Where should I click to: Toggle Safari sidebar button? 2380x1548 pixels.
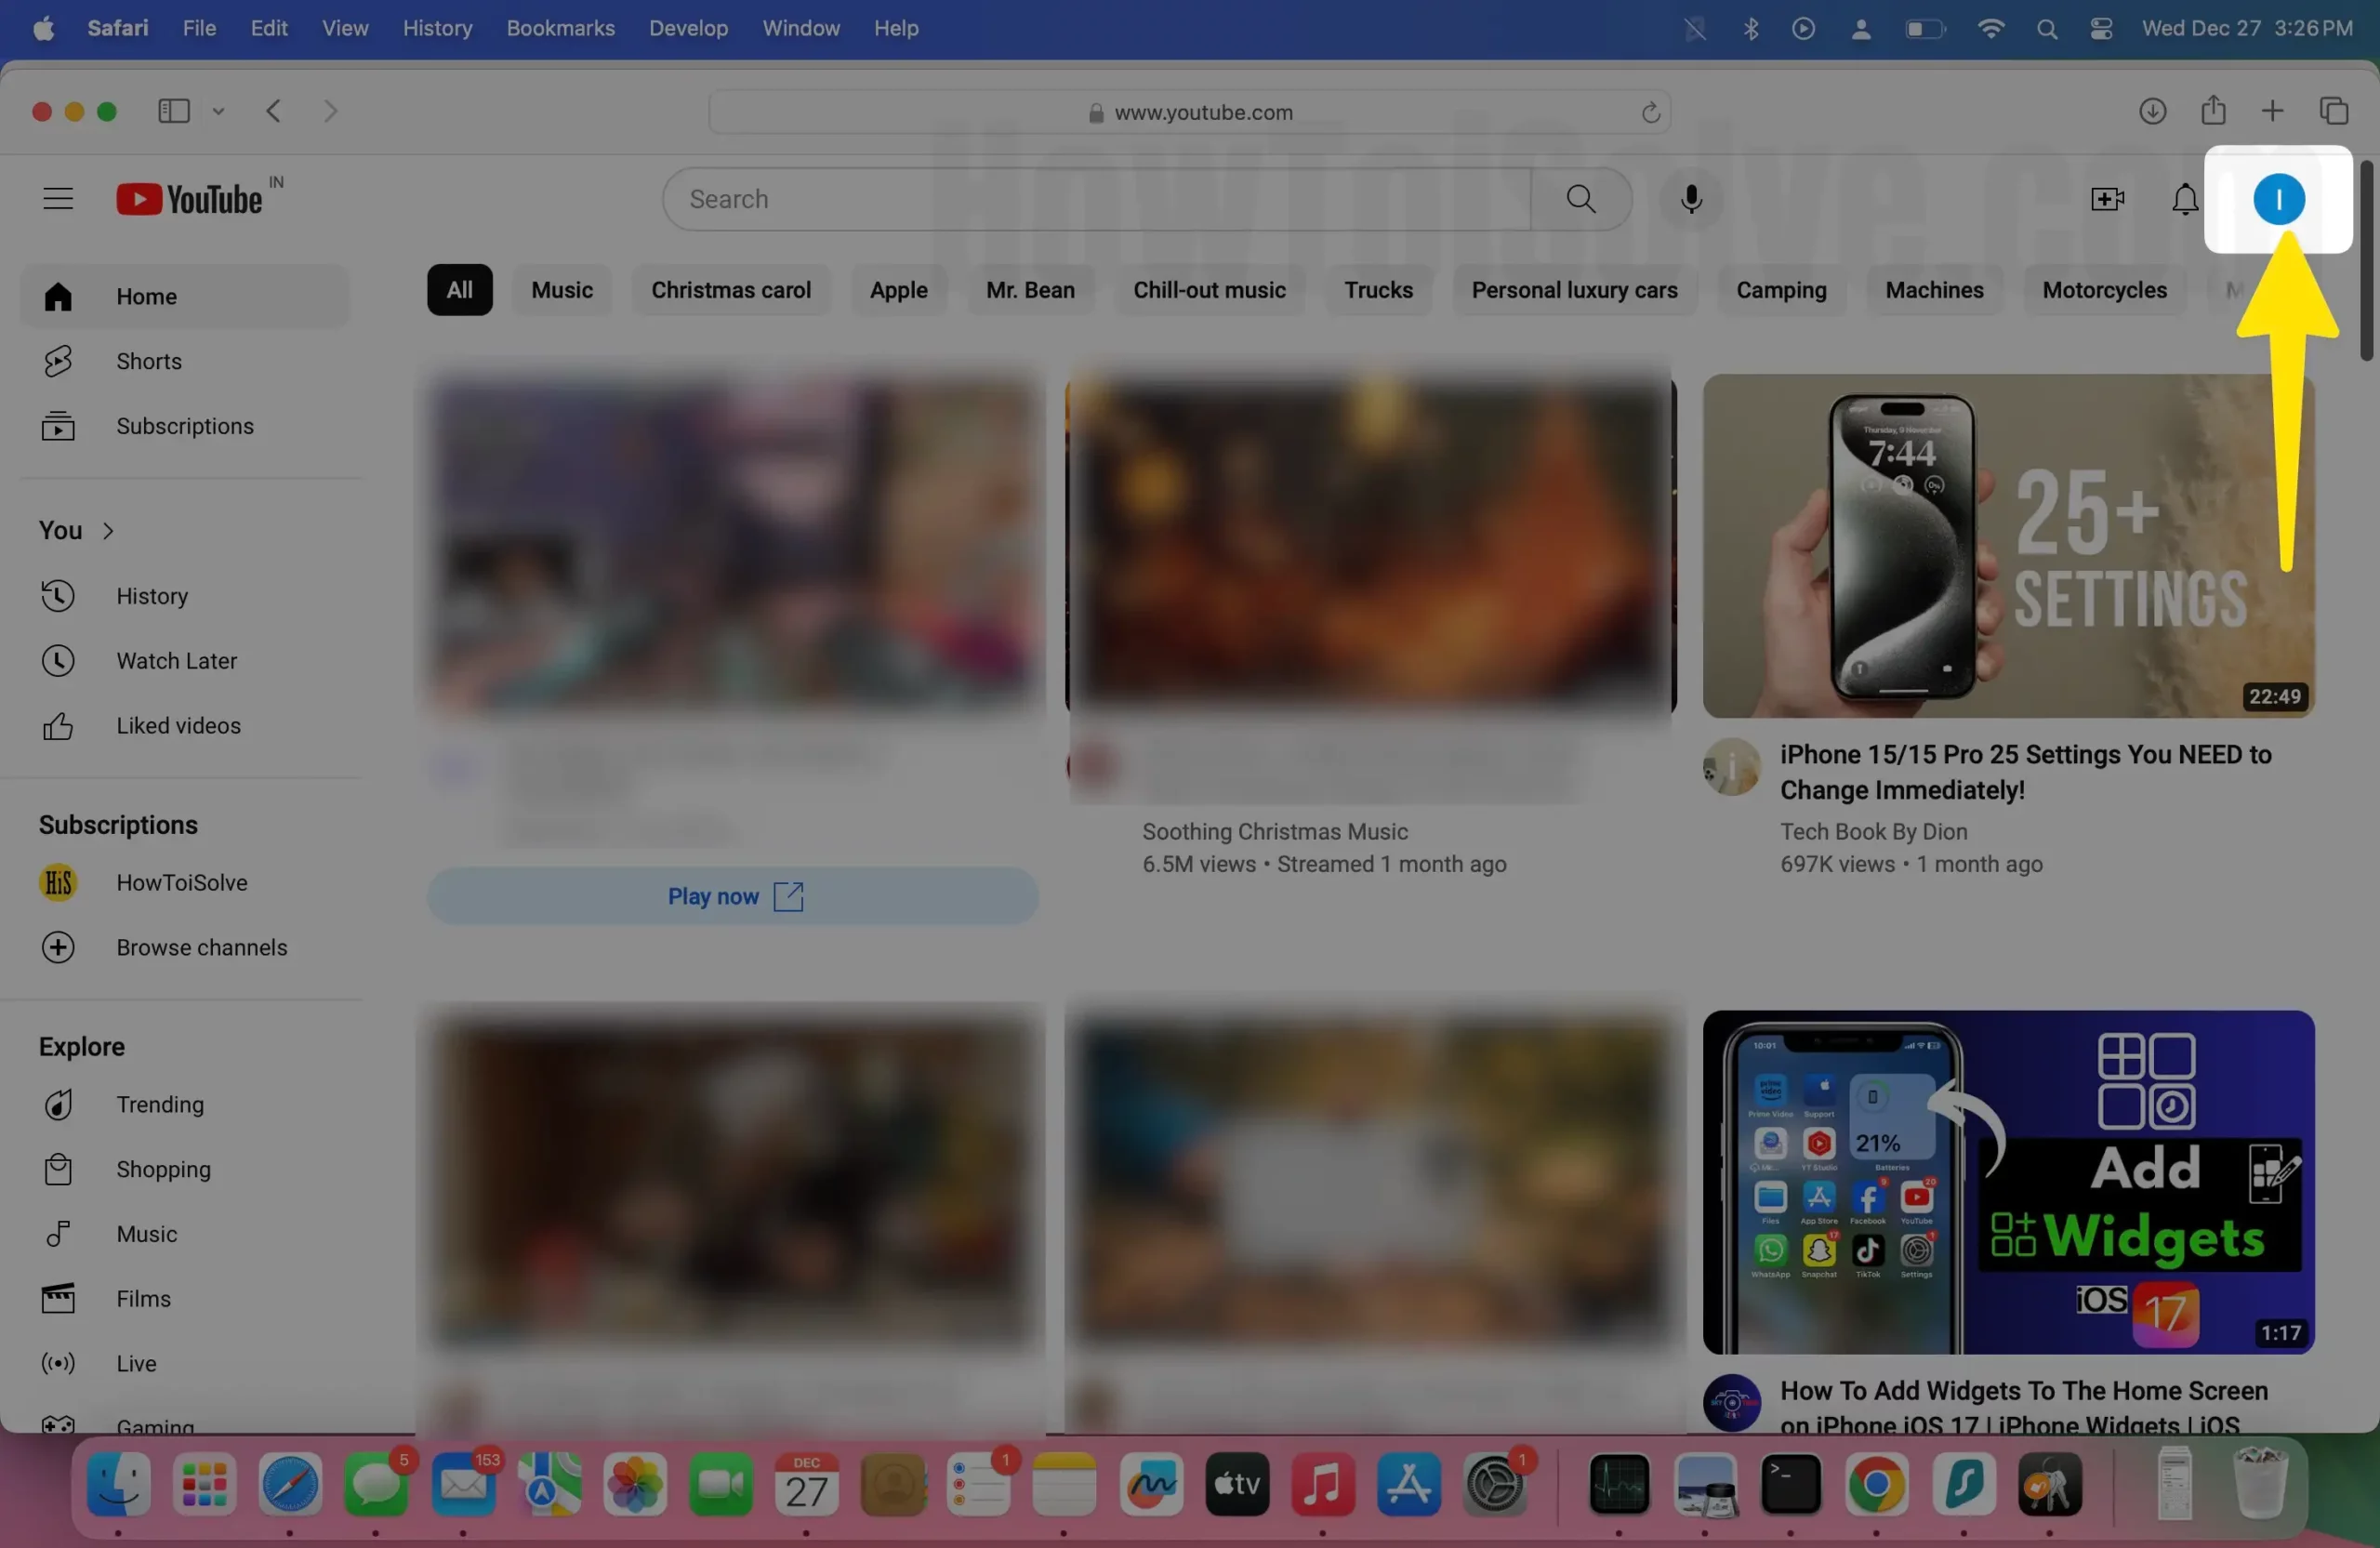pos(174,111)
